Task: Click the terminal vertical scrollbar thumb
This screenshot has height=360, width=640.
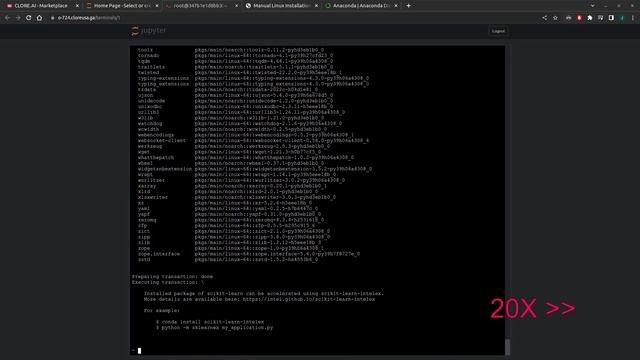Action: pyautogui.click(x=507, y=347)
